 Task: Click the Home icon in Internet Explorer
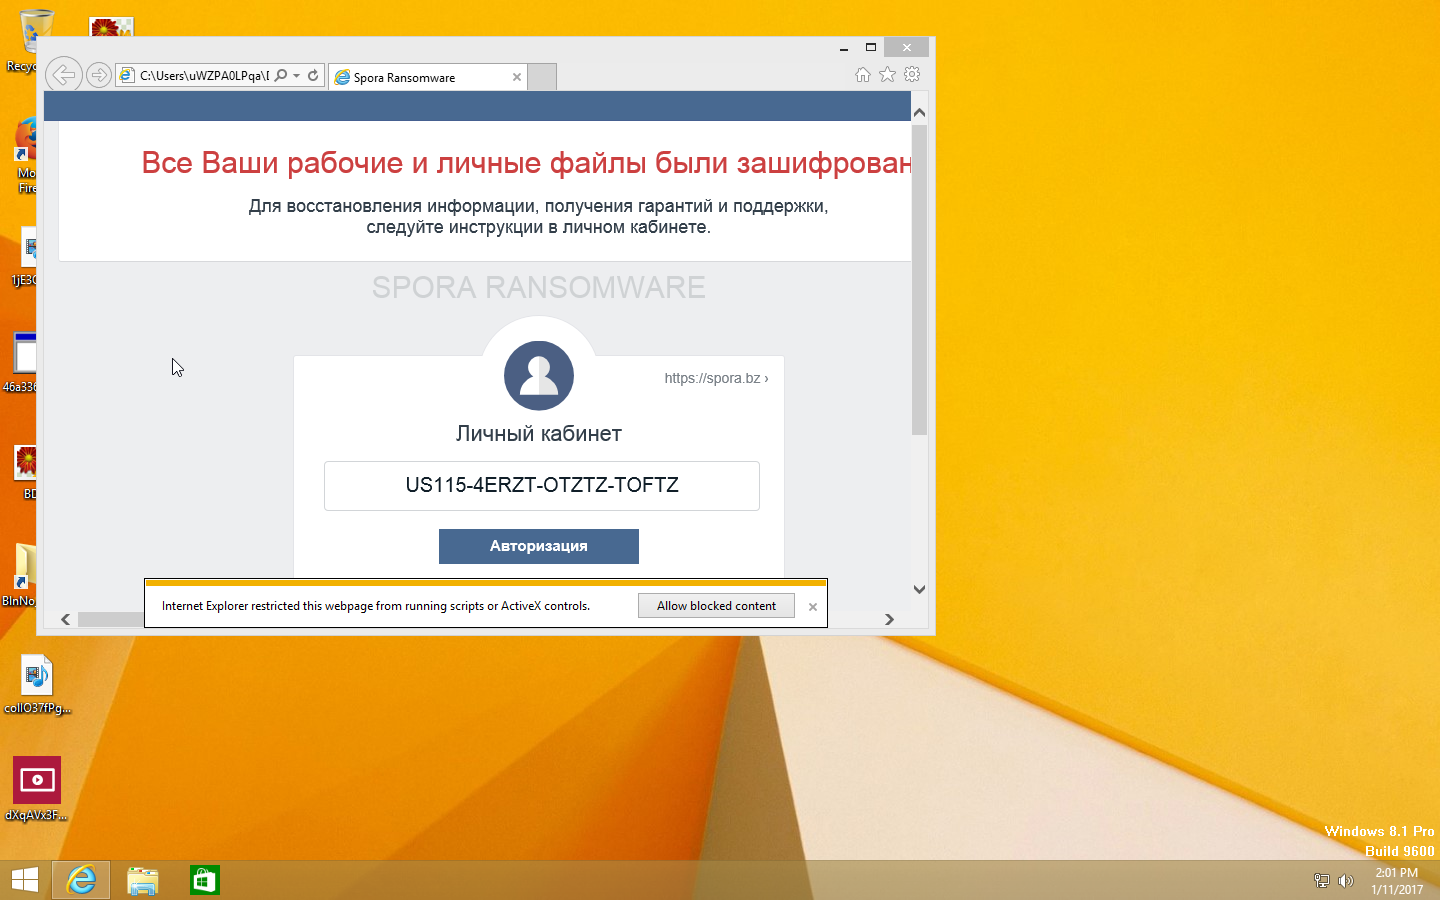863,75
